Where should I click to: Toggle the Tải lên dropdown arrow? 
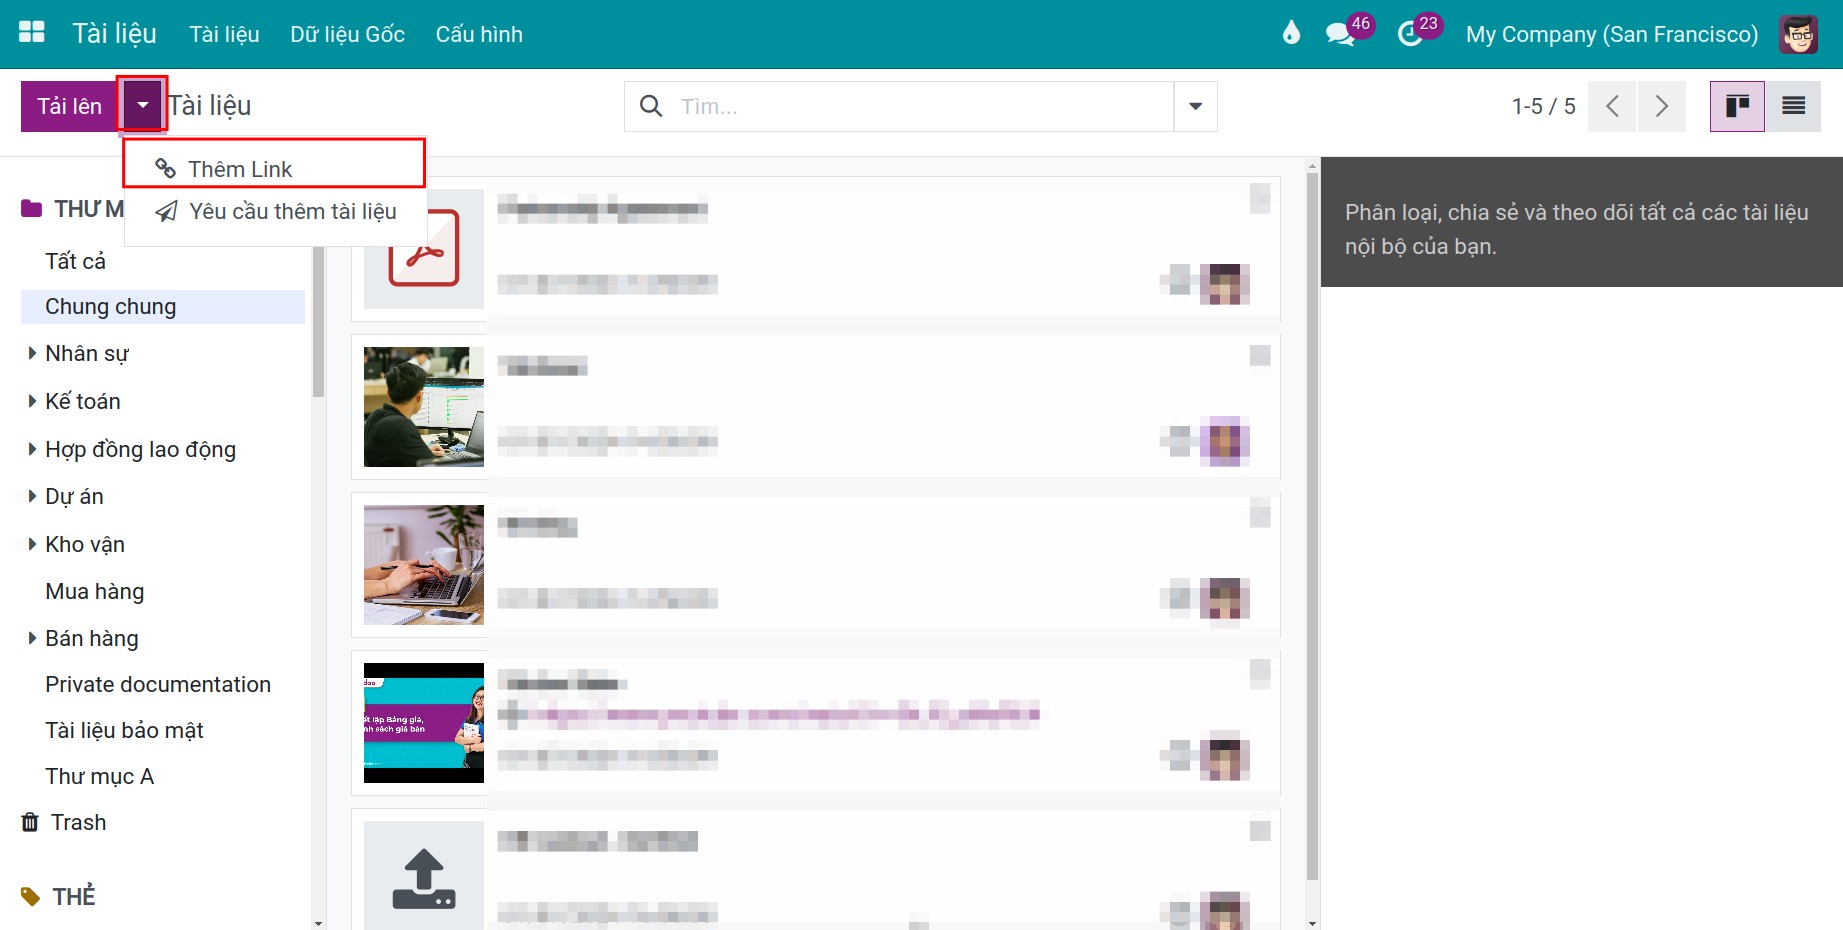tap(143, 106)
